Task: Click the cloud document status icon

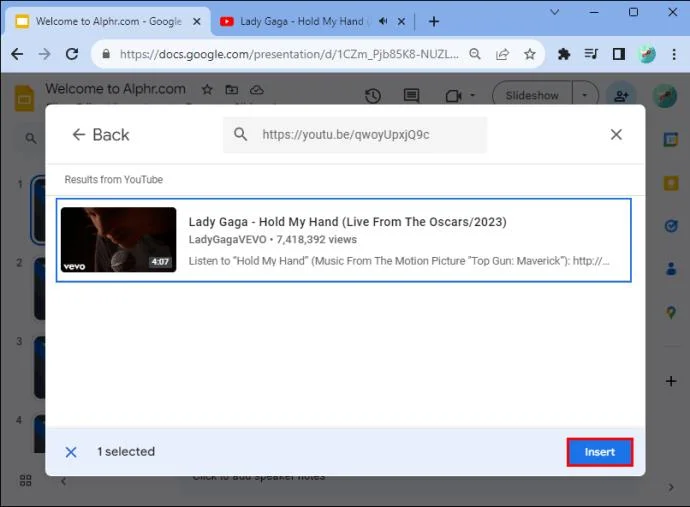Action: (257, 90)
